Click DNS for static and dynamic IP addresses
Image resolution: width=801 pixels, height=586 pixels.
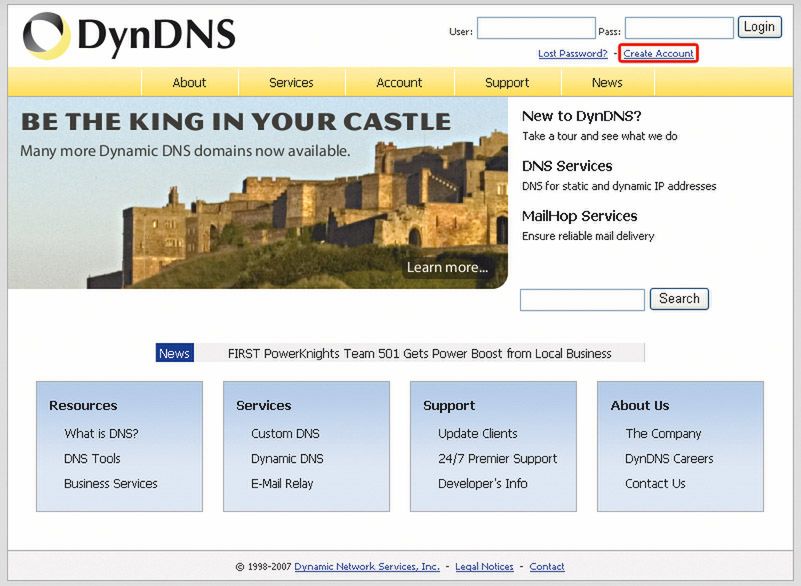tap(619, 186)
